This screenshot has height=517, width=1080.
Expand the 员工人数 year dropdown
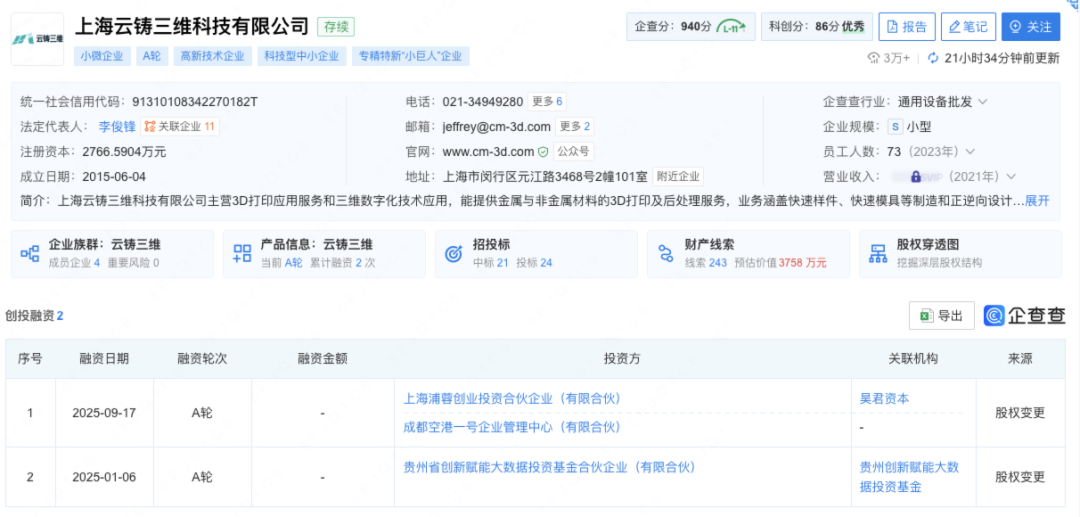coord(969,151)
